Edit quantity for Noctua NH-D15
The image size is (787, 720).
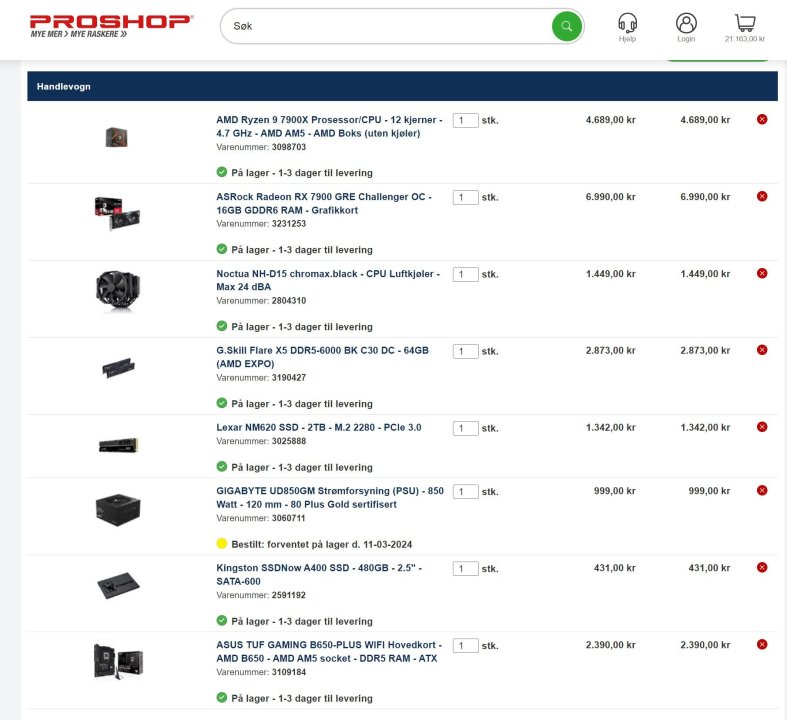[465, 274]
